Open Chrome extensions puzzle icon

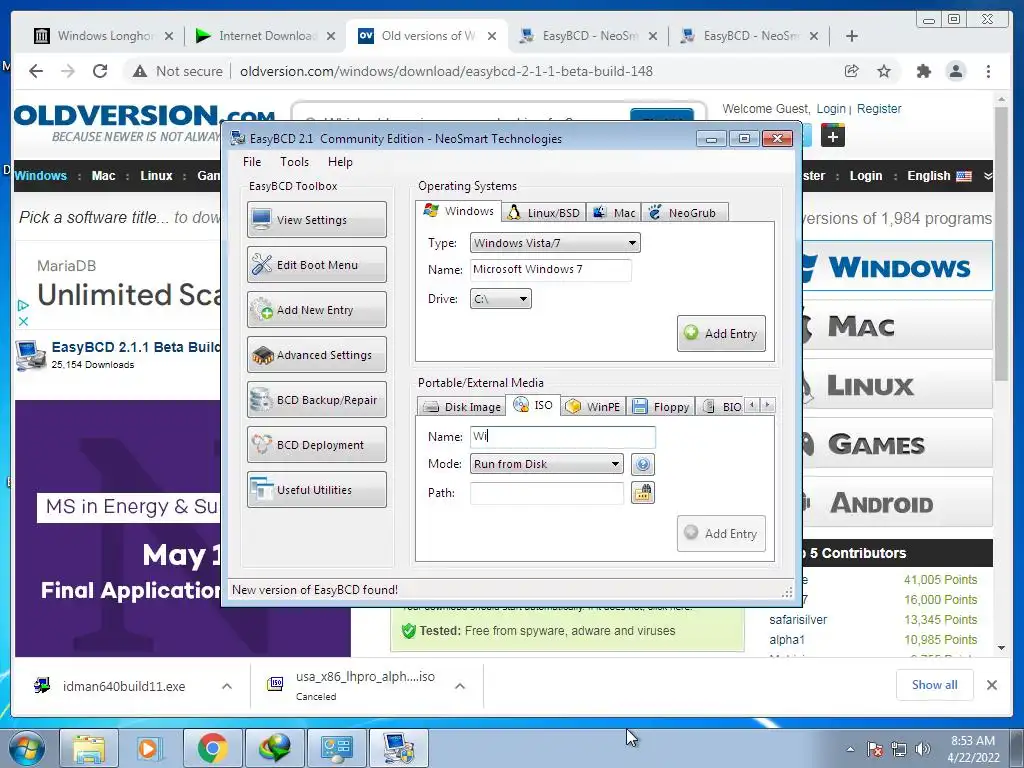coord(923,71)
